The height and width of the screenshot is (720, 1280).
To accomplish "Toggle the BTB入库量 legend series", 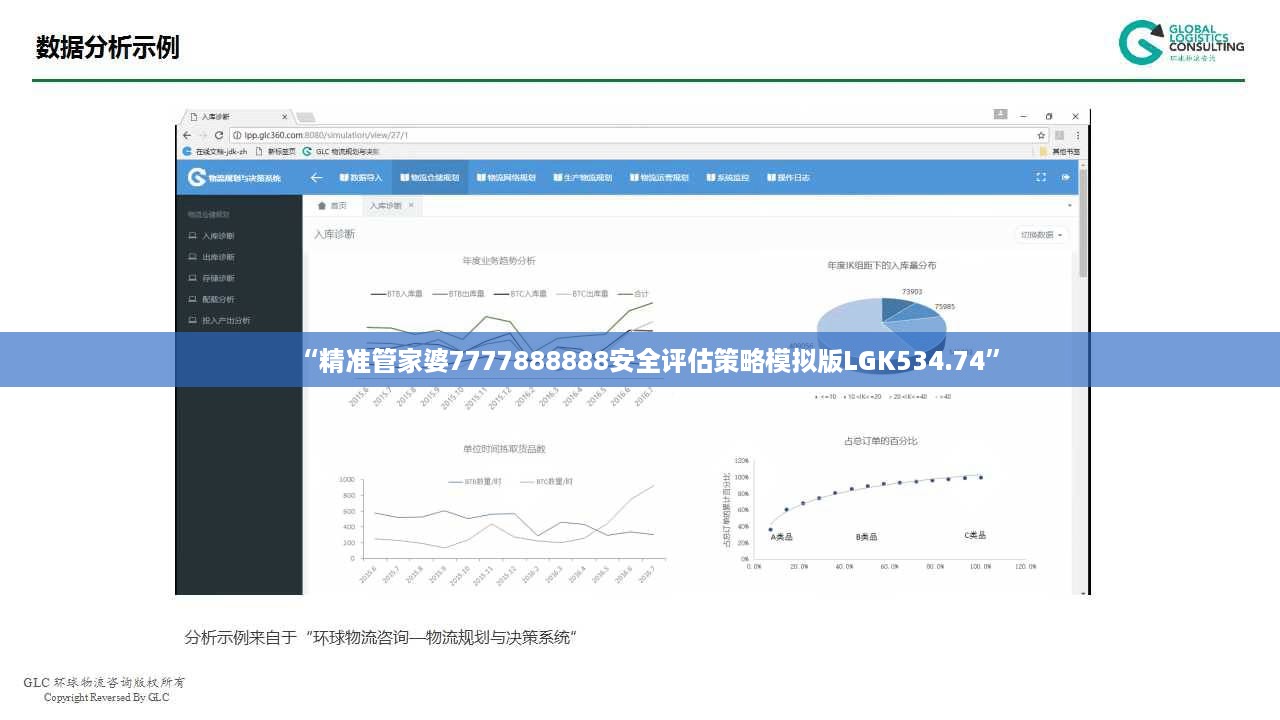I will tap(397, 294).
